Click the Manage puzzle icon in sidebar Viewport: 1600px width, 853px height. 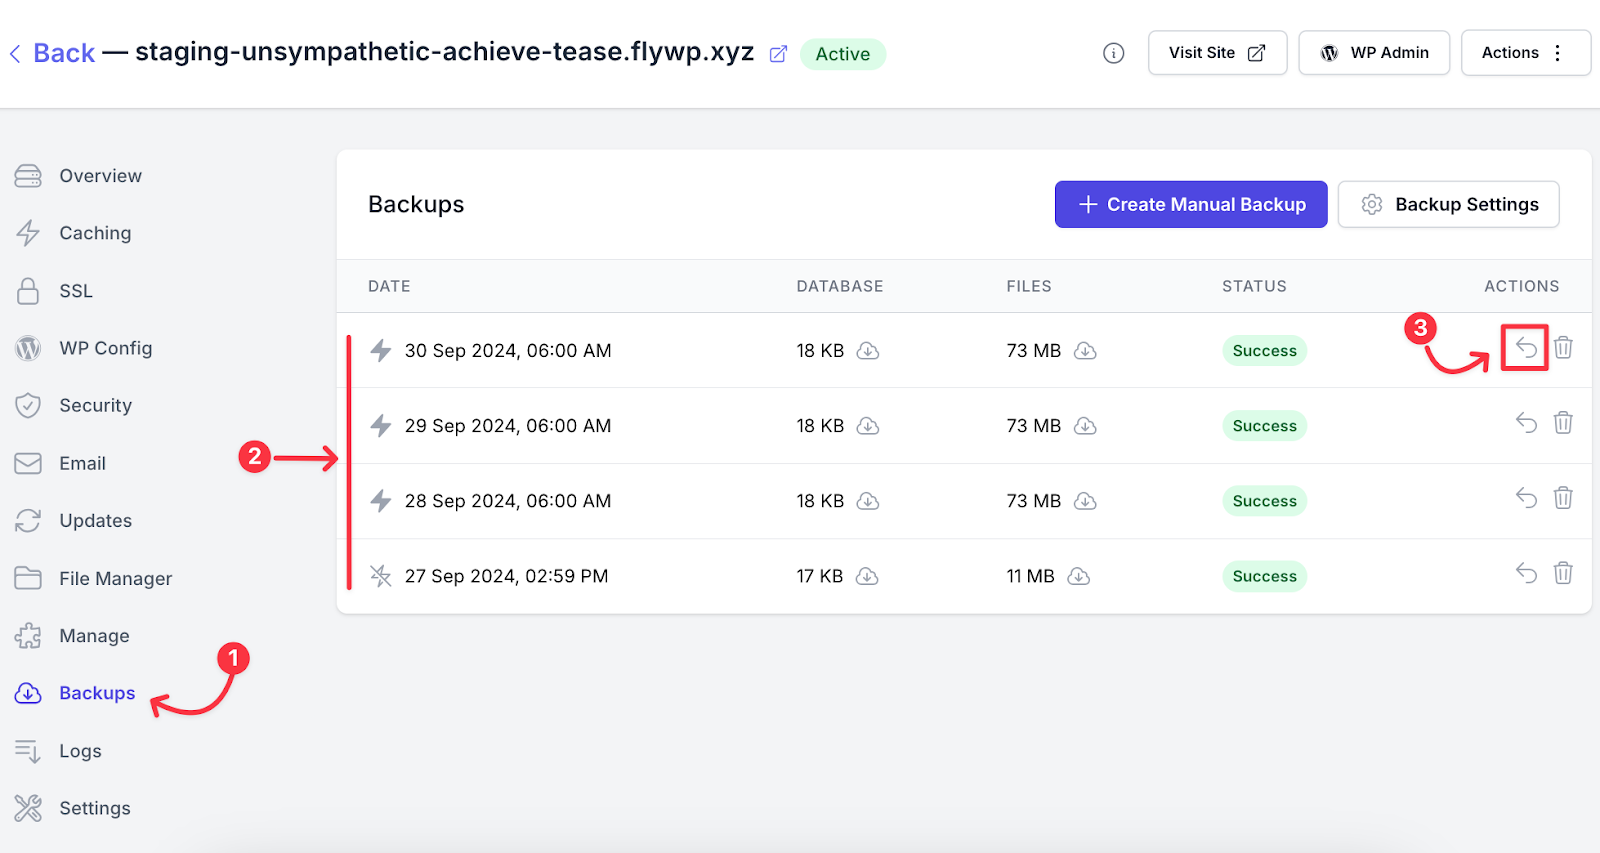pyautogui.click(x=28, y=636)
